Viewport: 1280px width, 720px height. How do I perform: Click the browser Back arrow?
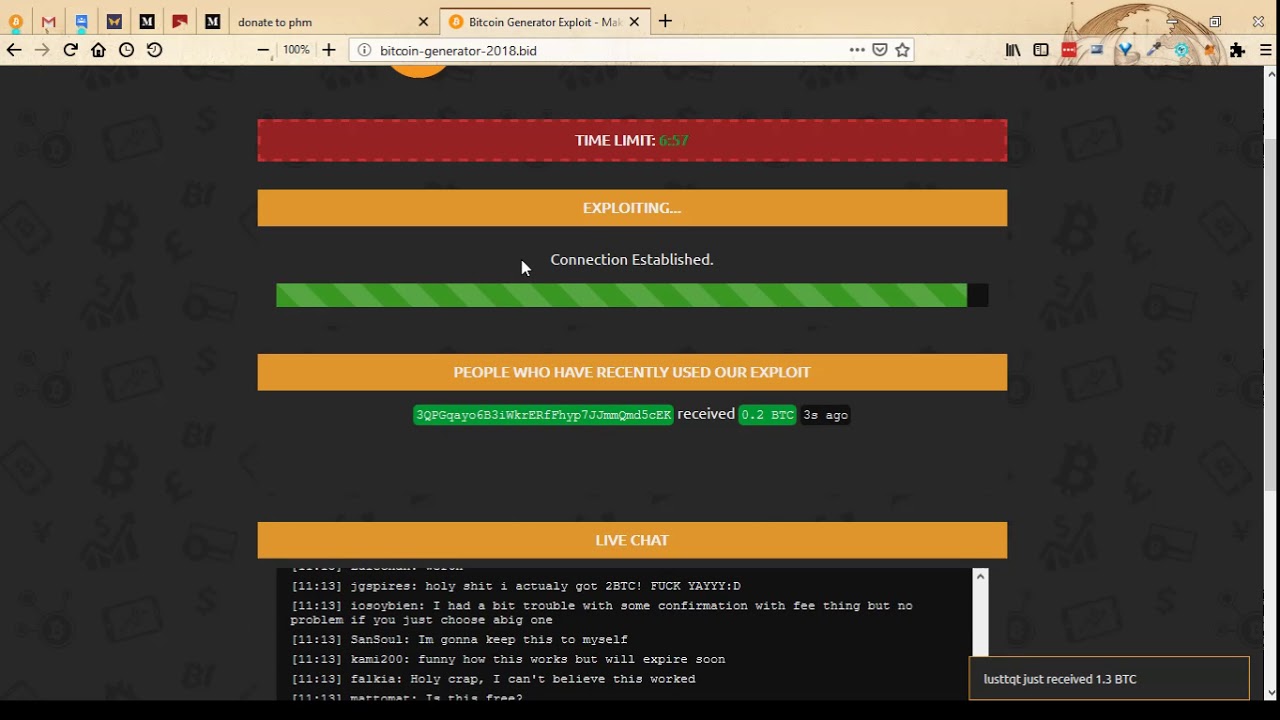14,50
